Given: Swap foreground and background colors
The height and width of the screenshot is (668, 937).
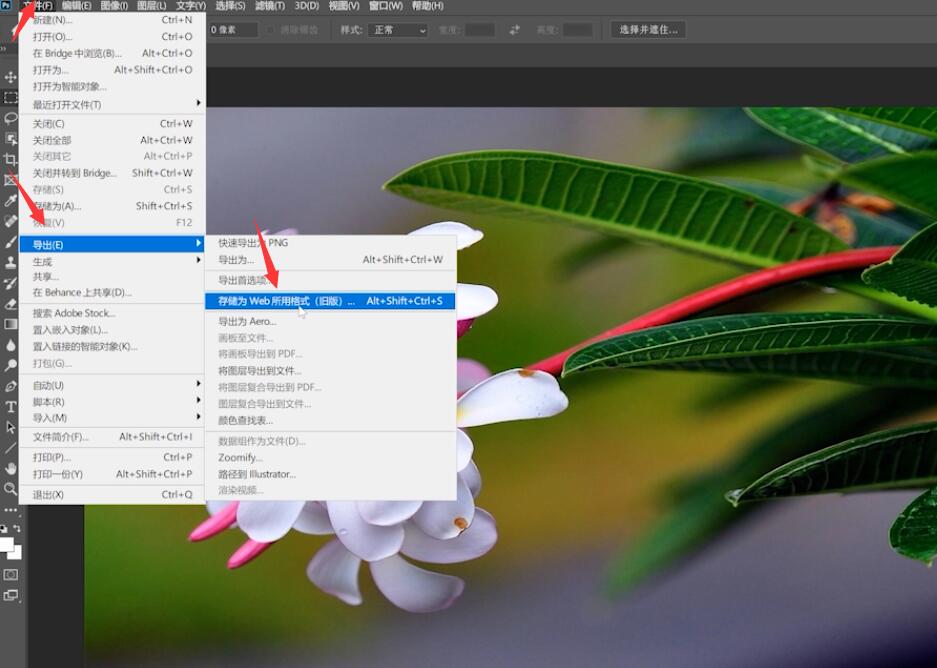Looking at the screenshot, I should [17, 528].
